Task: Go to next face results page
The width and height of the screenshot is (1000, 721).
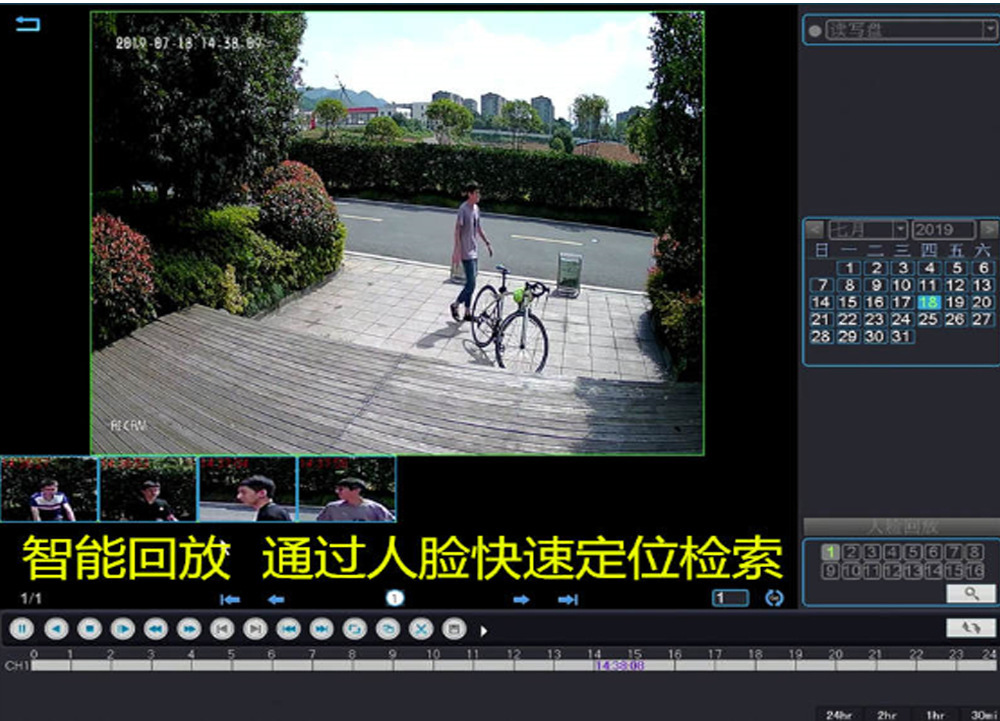Action: (521, 599)
